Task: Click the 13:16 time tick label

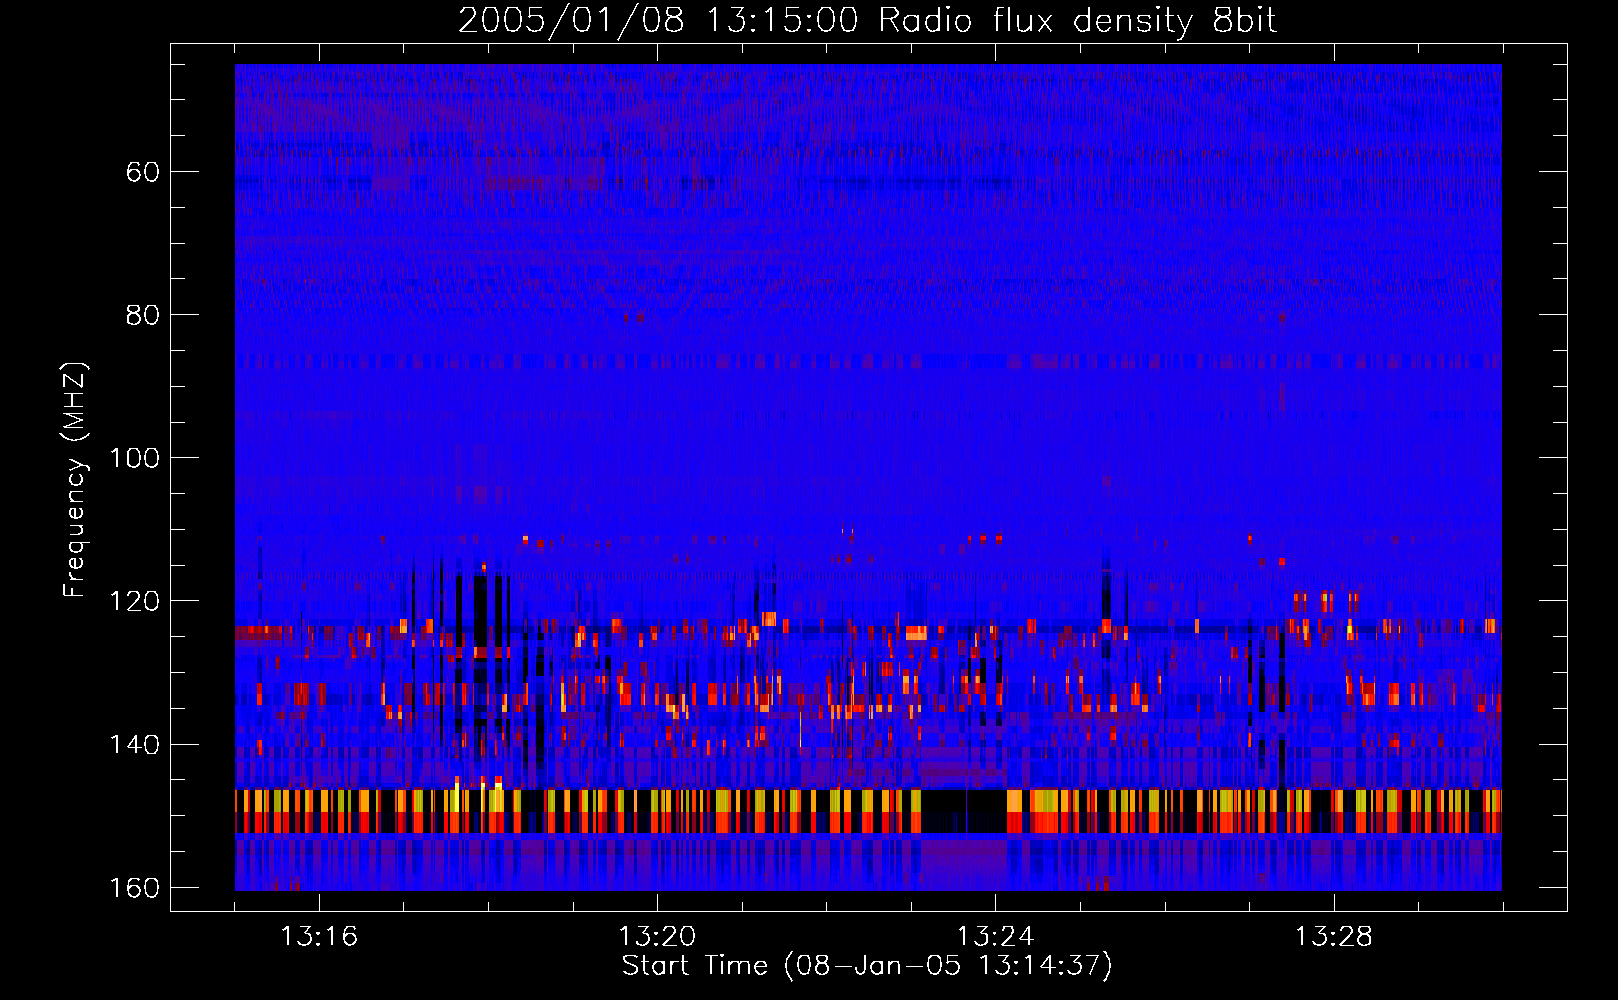Action: [319, 937]
